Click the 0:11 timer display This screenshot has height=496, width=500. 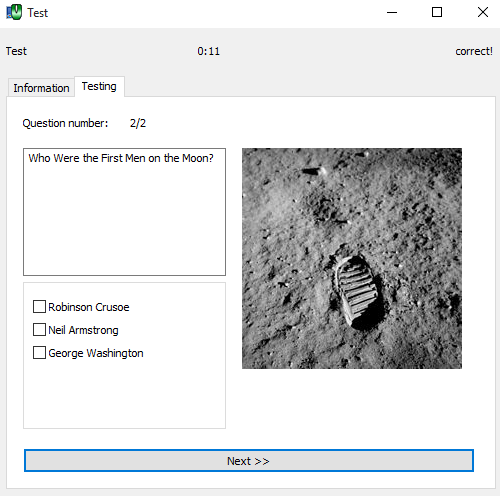pos(209,51)
